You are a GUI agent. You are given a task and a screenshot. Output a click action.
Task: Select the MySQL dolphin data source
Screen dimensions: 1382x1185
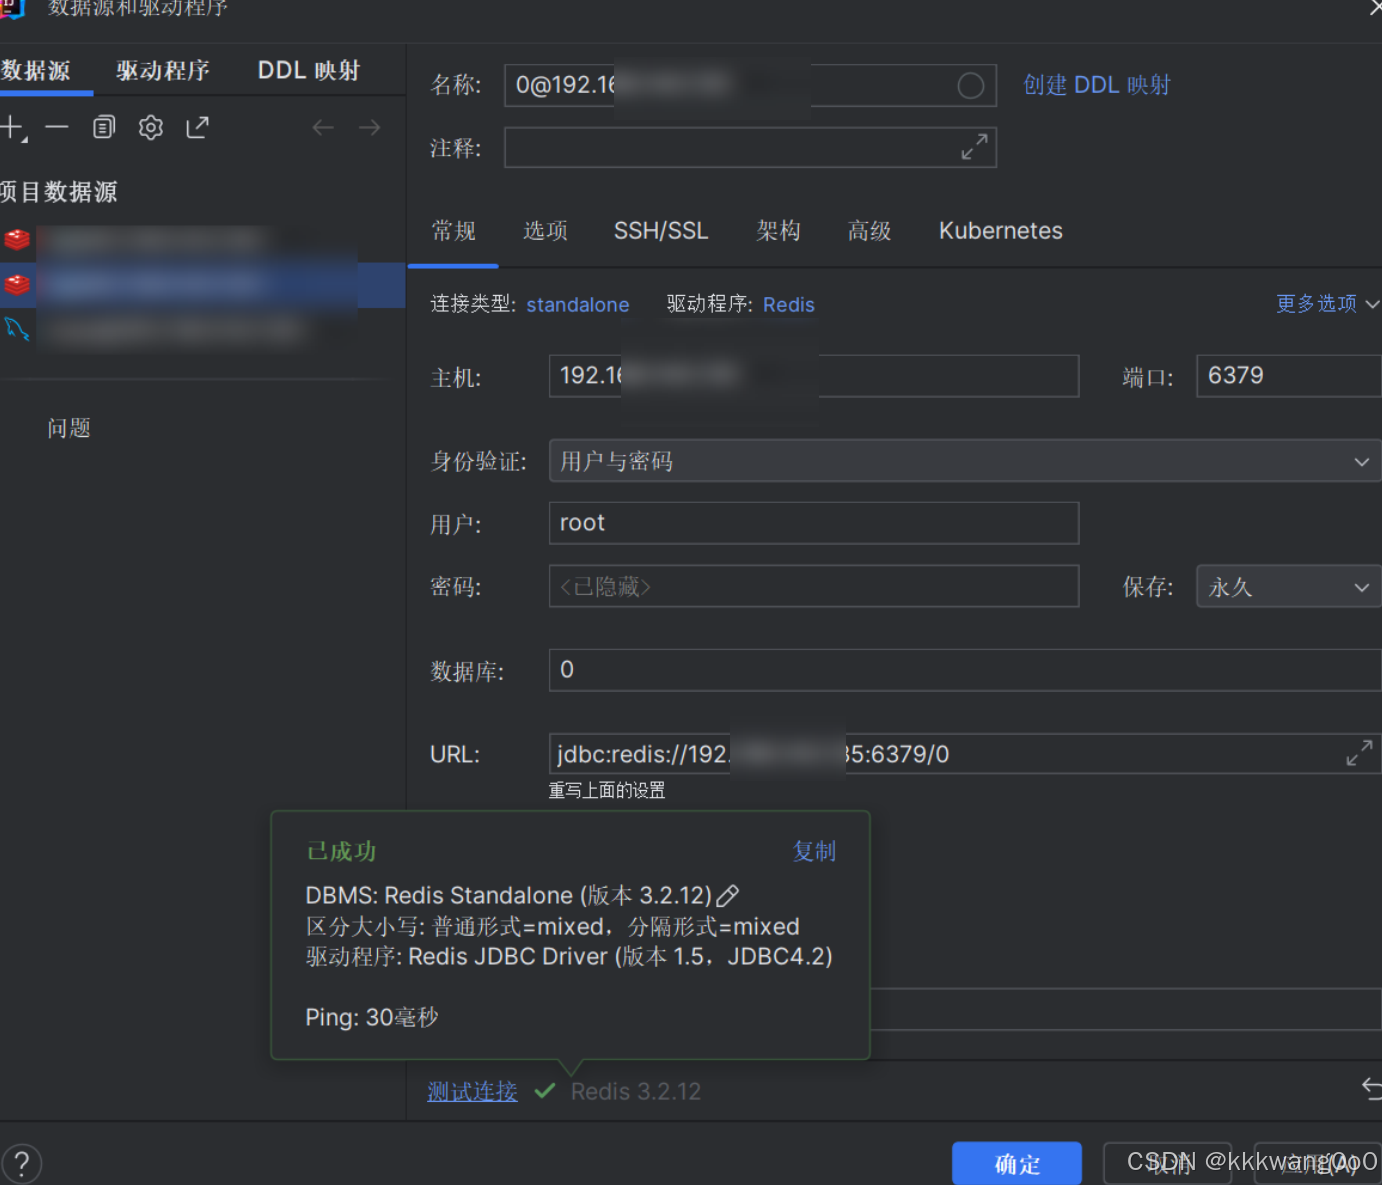(17, 328)
